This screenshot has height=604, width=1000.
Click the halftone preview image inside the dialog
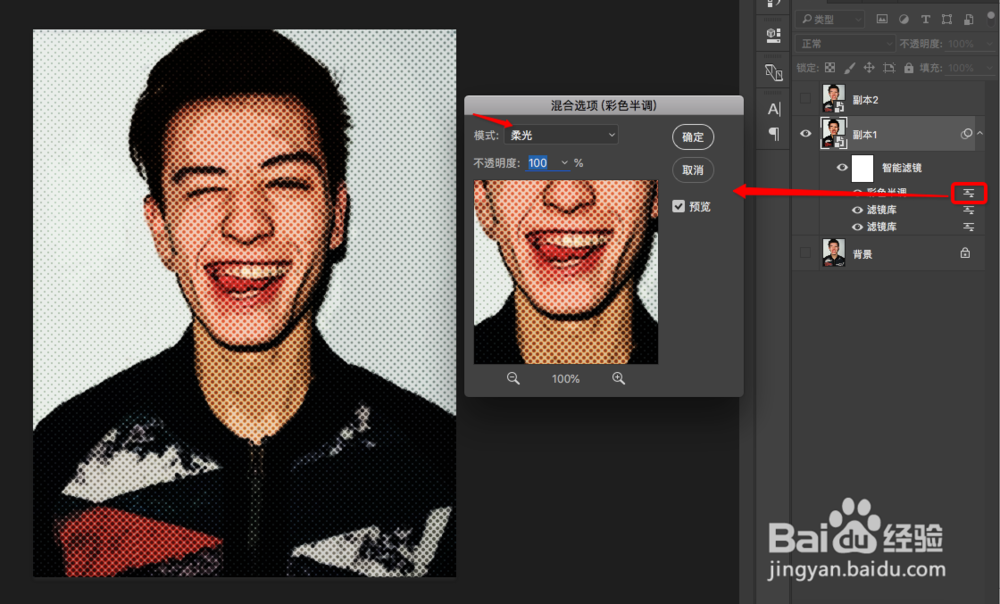pos(566,272)
